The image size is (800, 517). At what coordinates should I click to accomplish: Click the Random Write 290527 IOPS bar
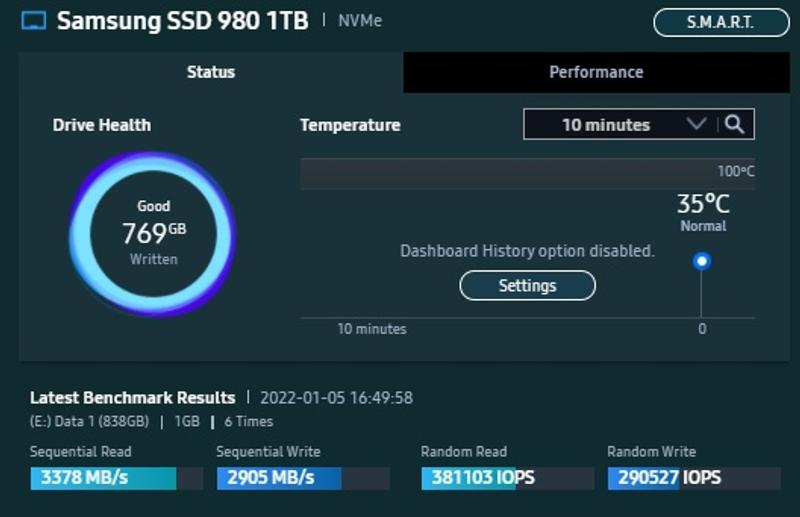coord(694,478)
